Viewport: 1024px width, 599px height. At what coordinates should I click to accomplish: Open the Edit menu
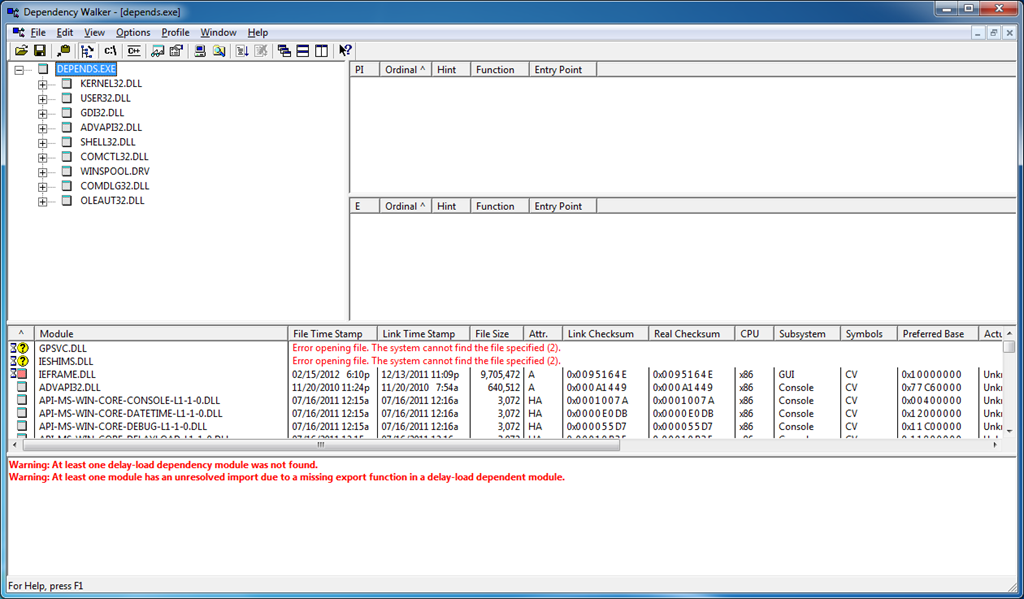65,33
